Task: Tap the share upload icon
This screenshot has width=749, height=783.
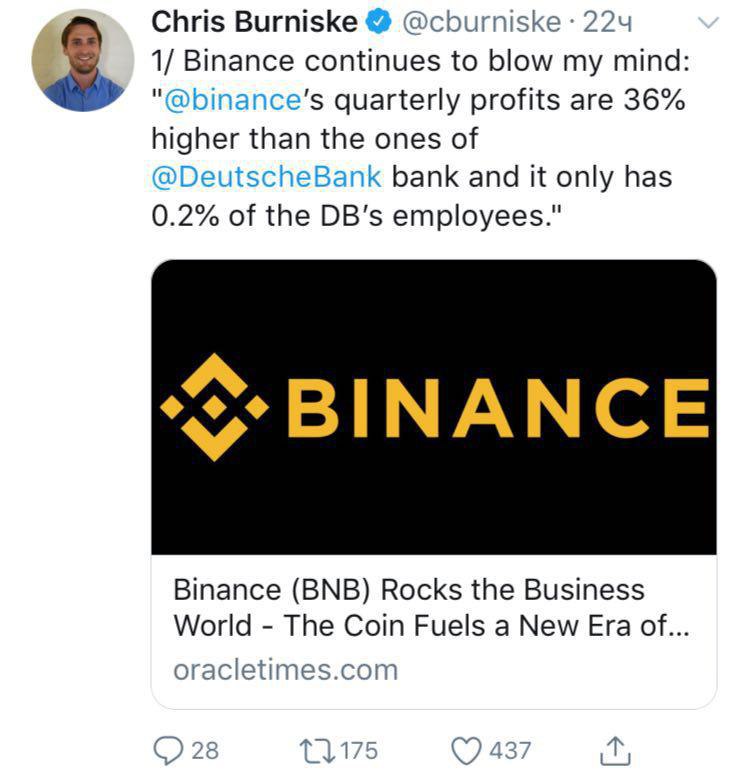Action: point(615,751)
